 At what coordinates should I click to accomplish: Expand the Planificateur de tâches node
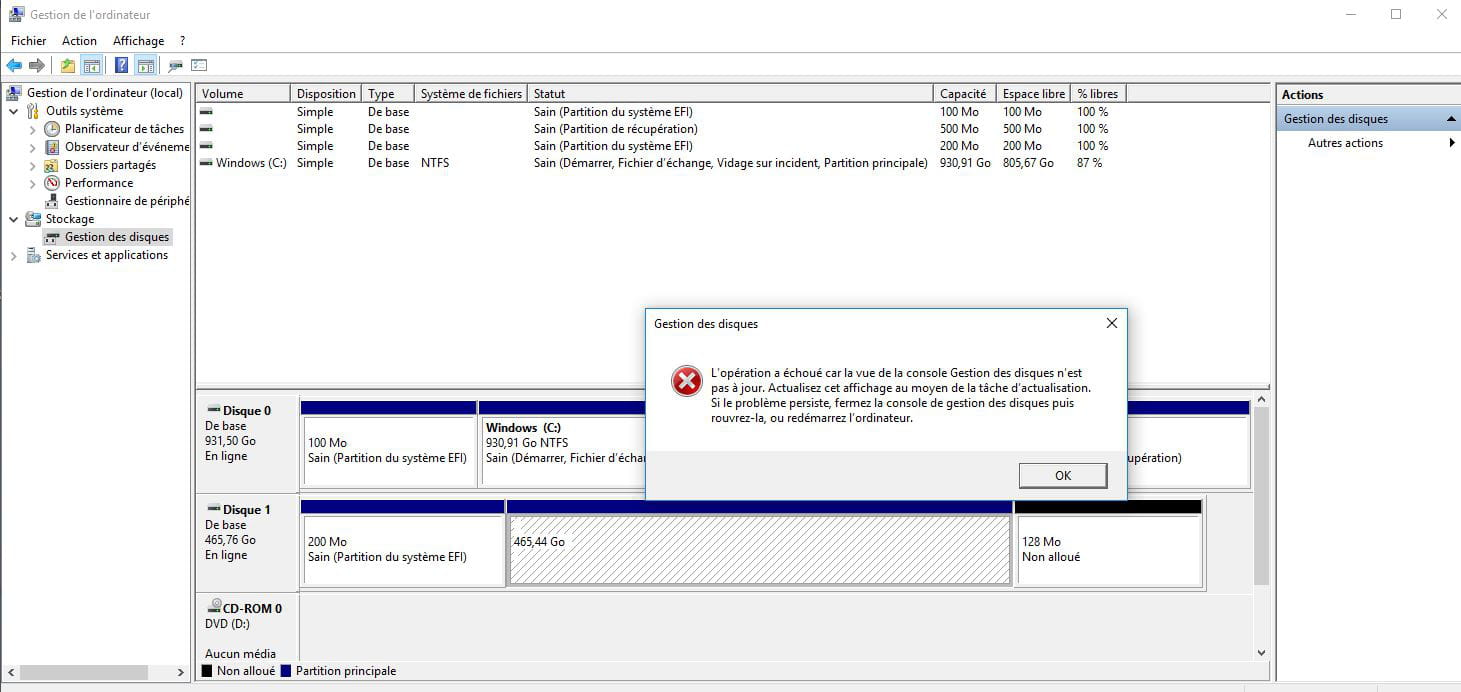32,130
